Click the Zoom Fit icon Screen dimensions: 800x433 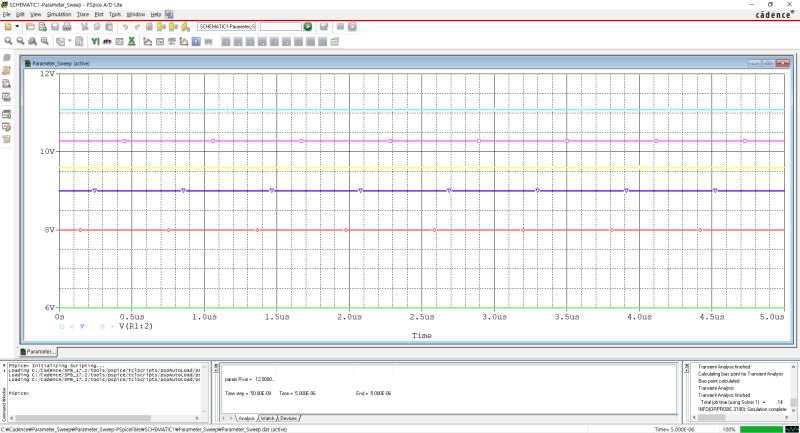pyautogui.click(x=45, y=41)
